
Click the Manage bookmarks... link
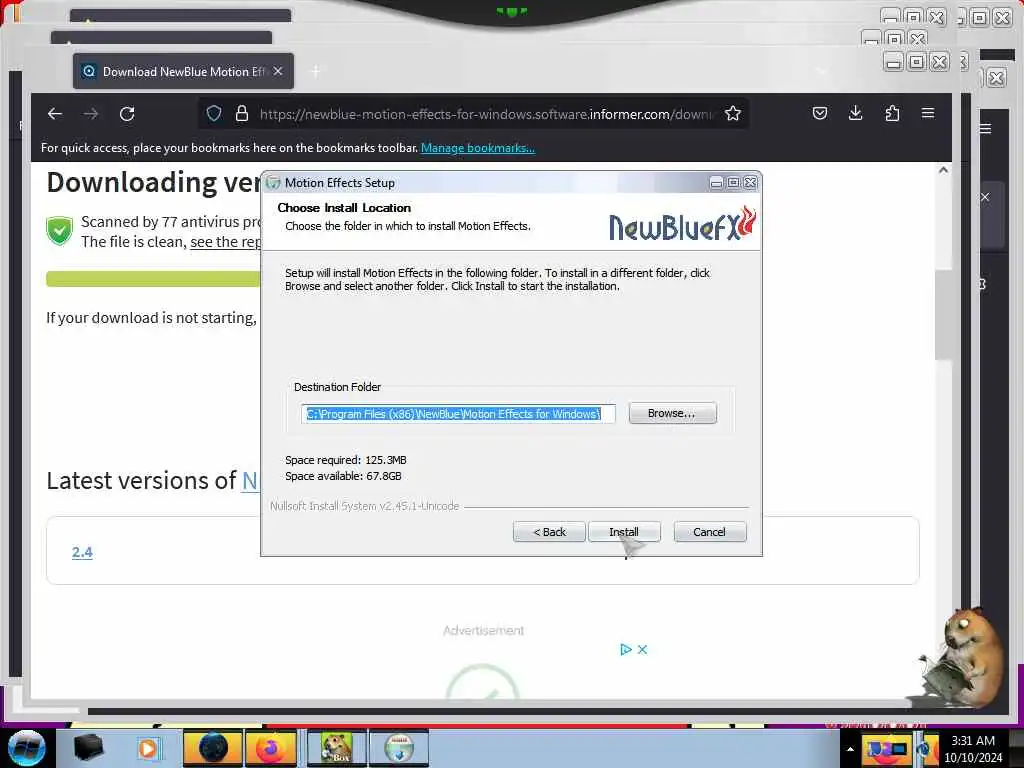tap(477, 148)
